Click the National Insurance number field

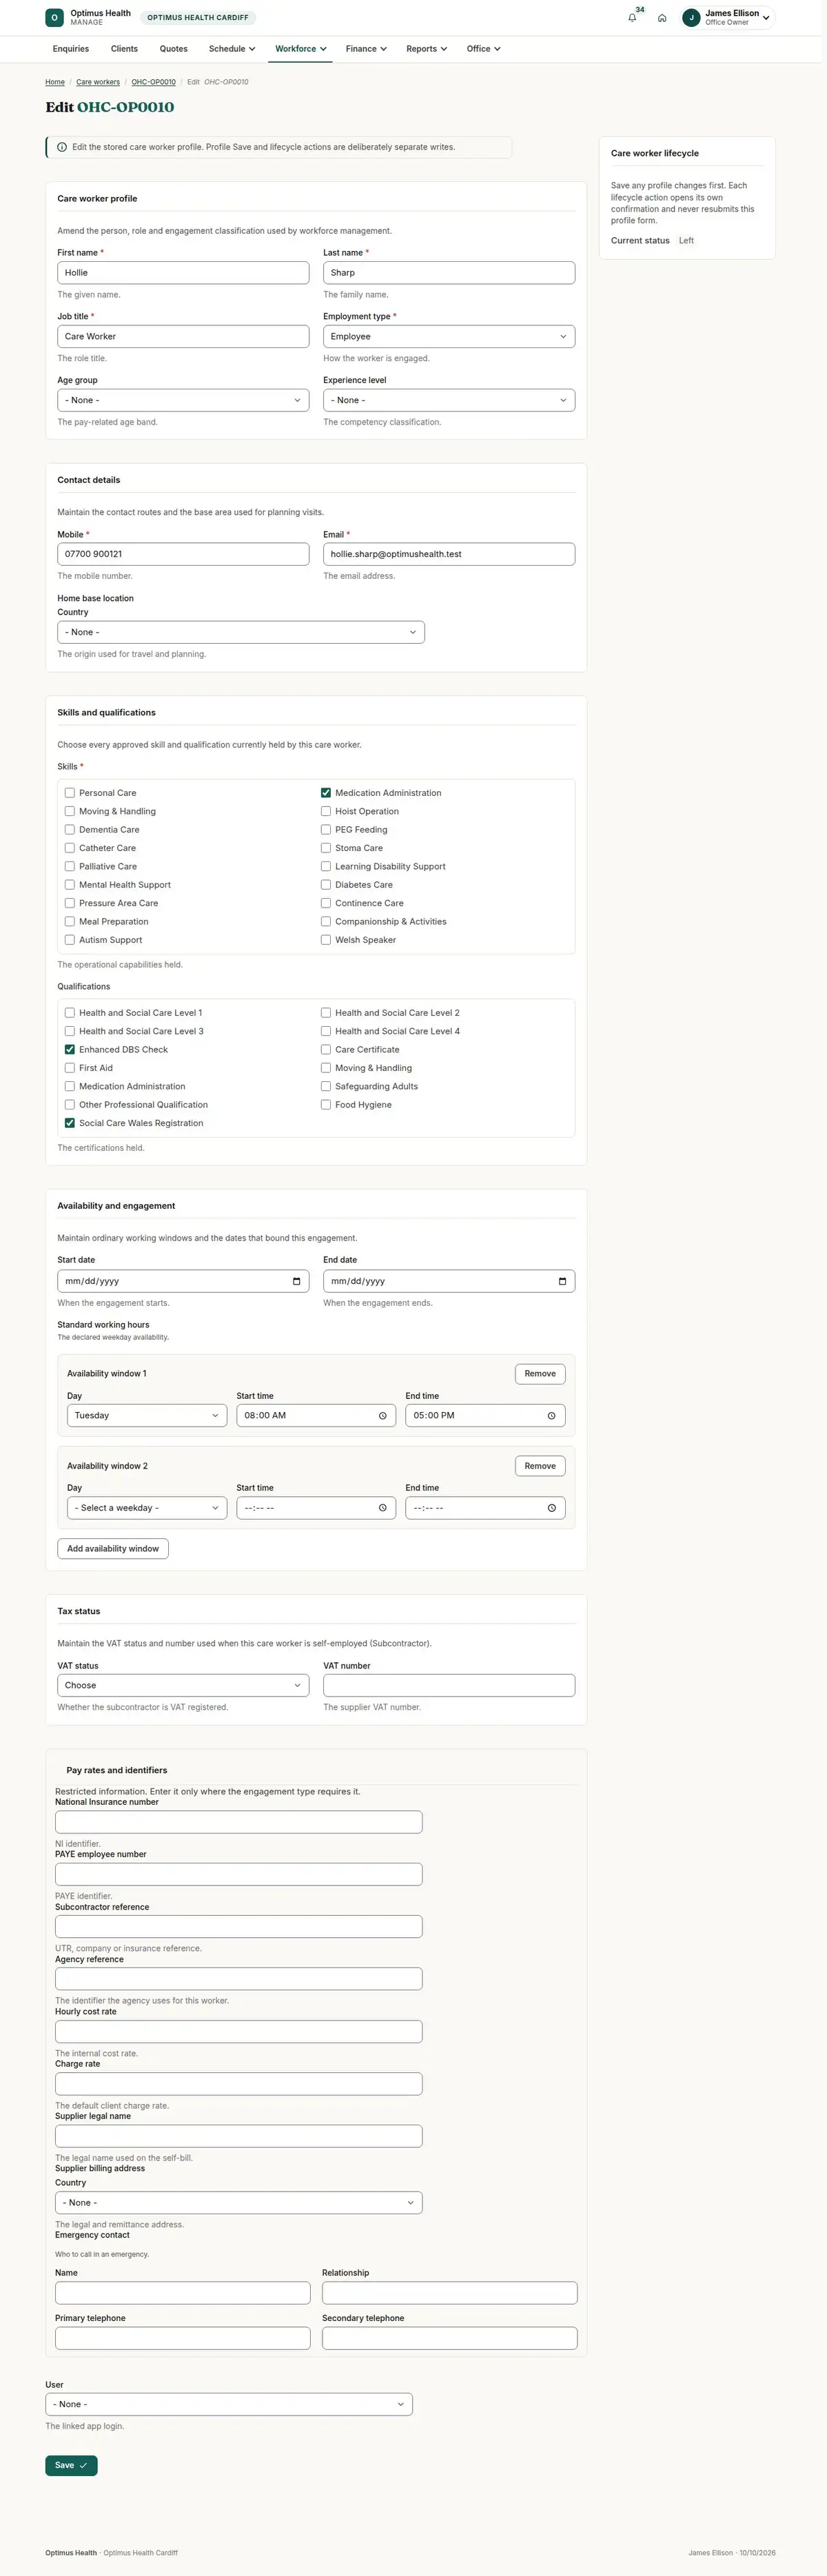239,1822
